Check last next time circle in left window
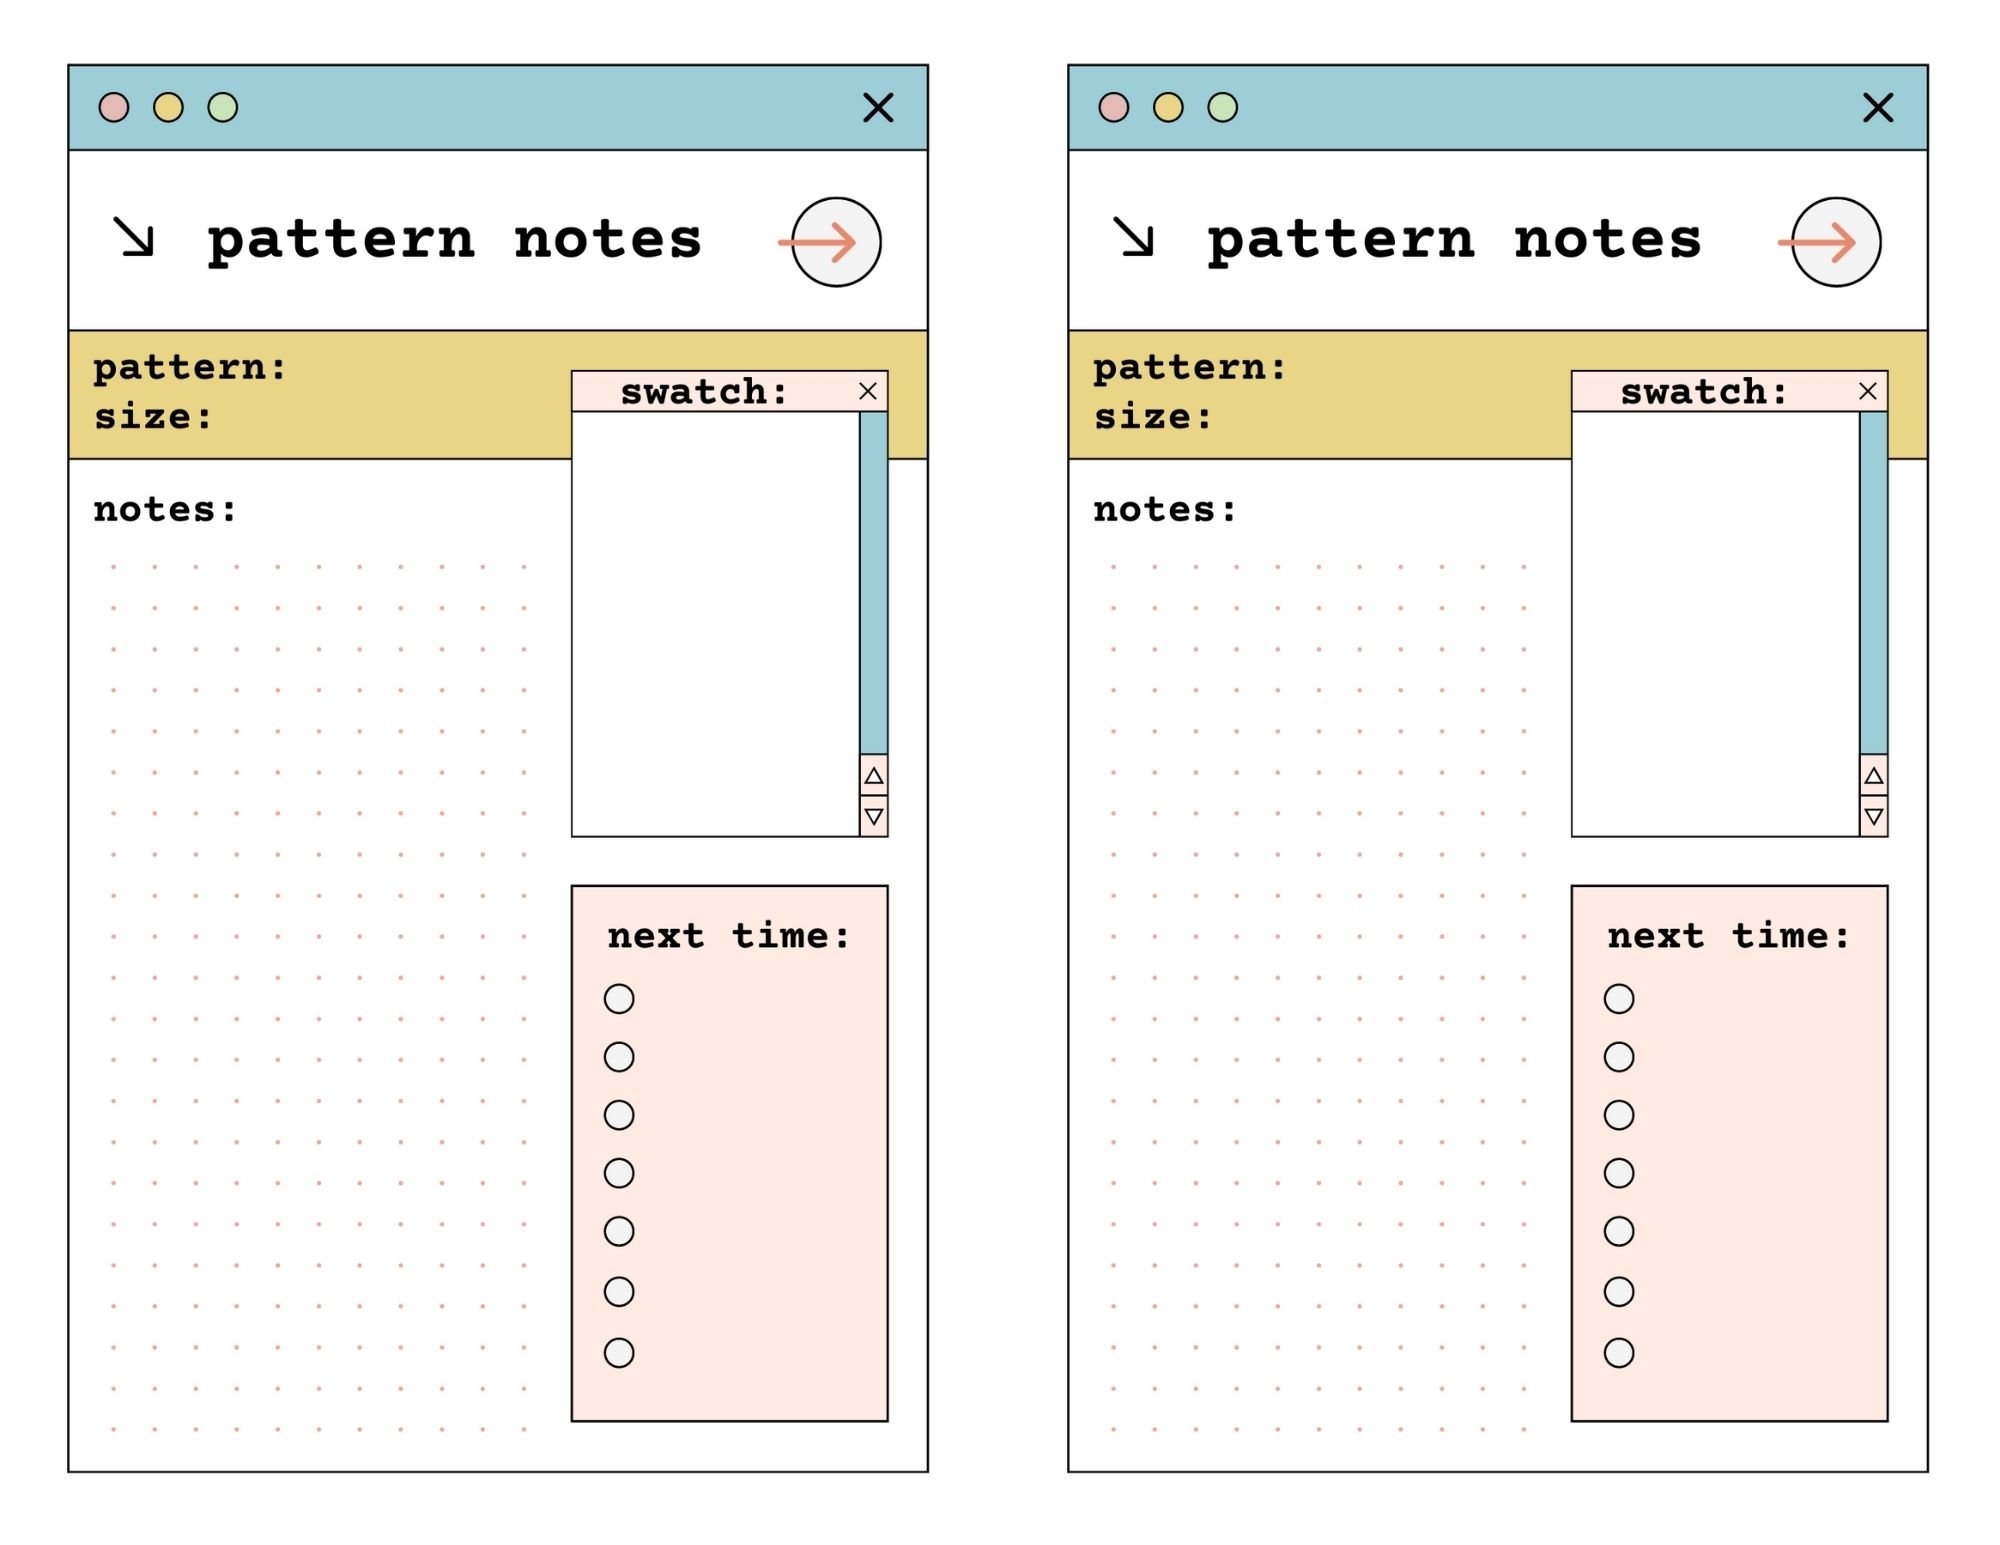 click(619, 1352)
